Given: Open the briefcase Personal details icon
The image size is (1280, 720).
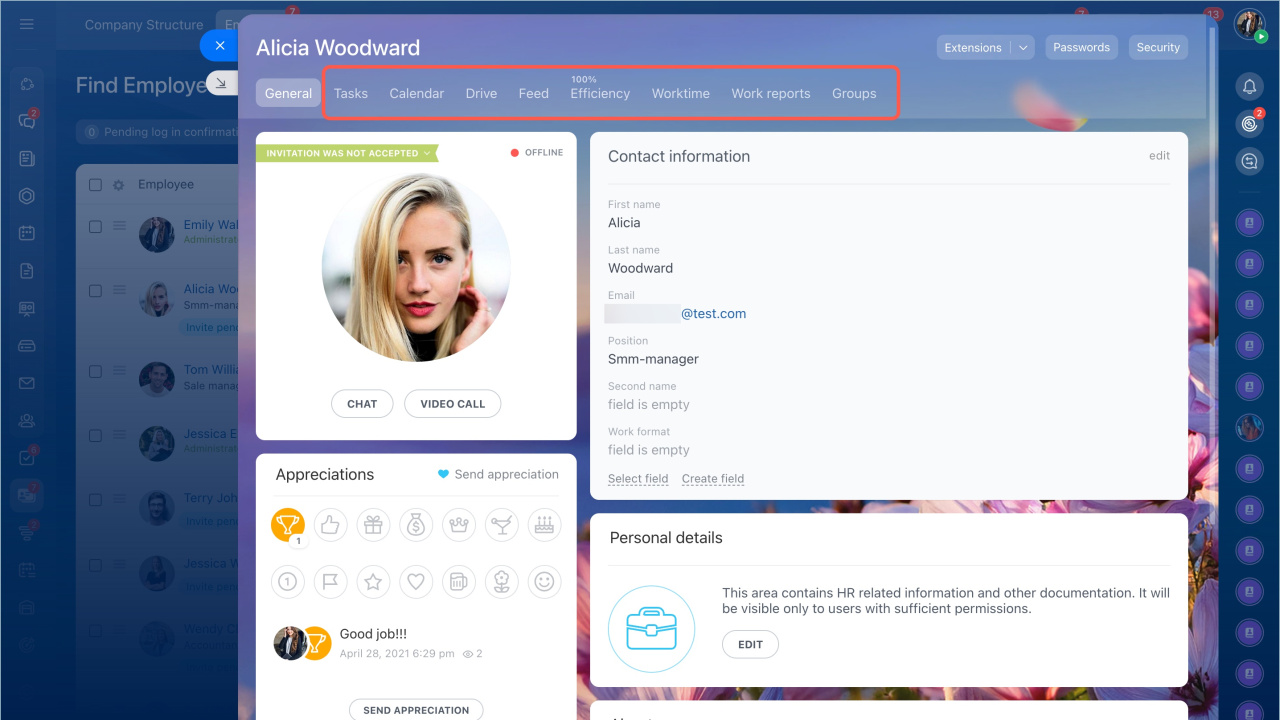Looking at the screenshot, I should [x=651, y=629].
